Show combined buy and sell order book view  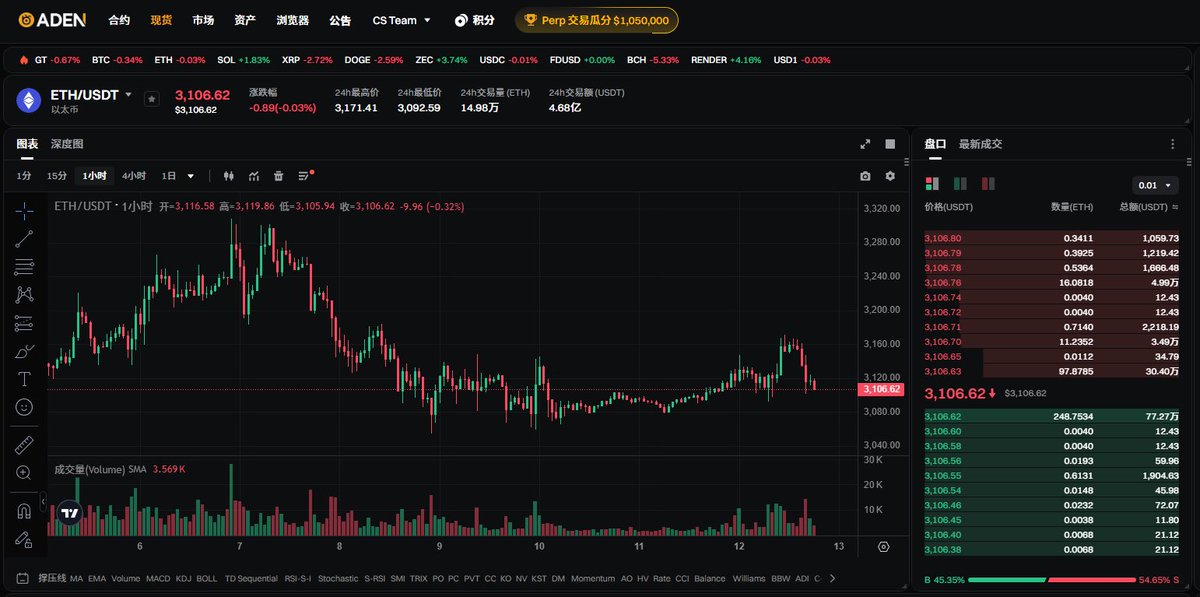933,183
